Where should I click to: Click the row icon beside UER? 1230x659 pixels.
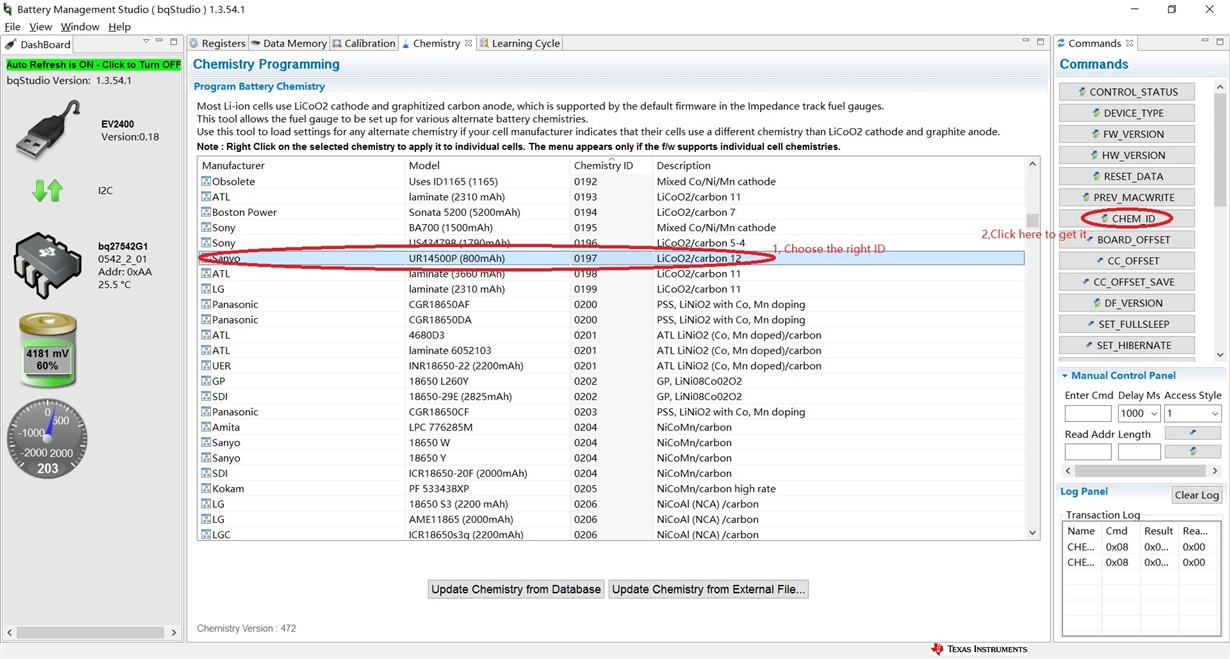(206, 366)
